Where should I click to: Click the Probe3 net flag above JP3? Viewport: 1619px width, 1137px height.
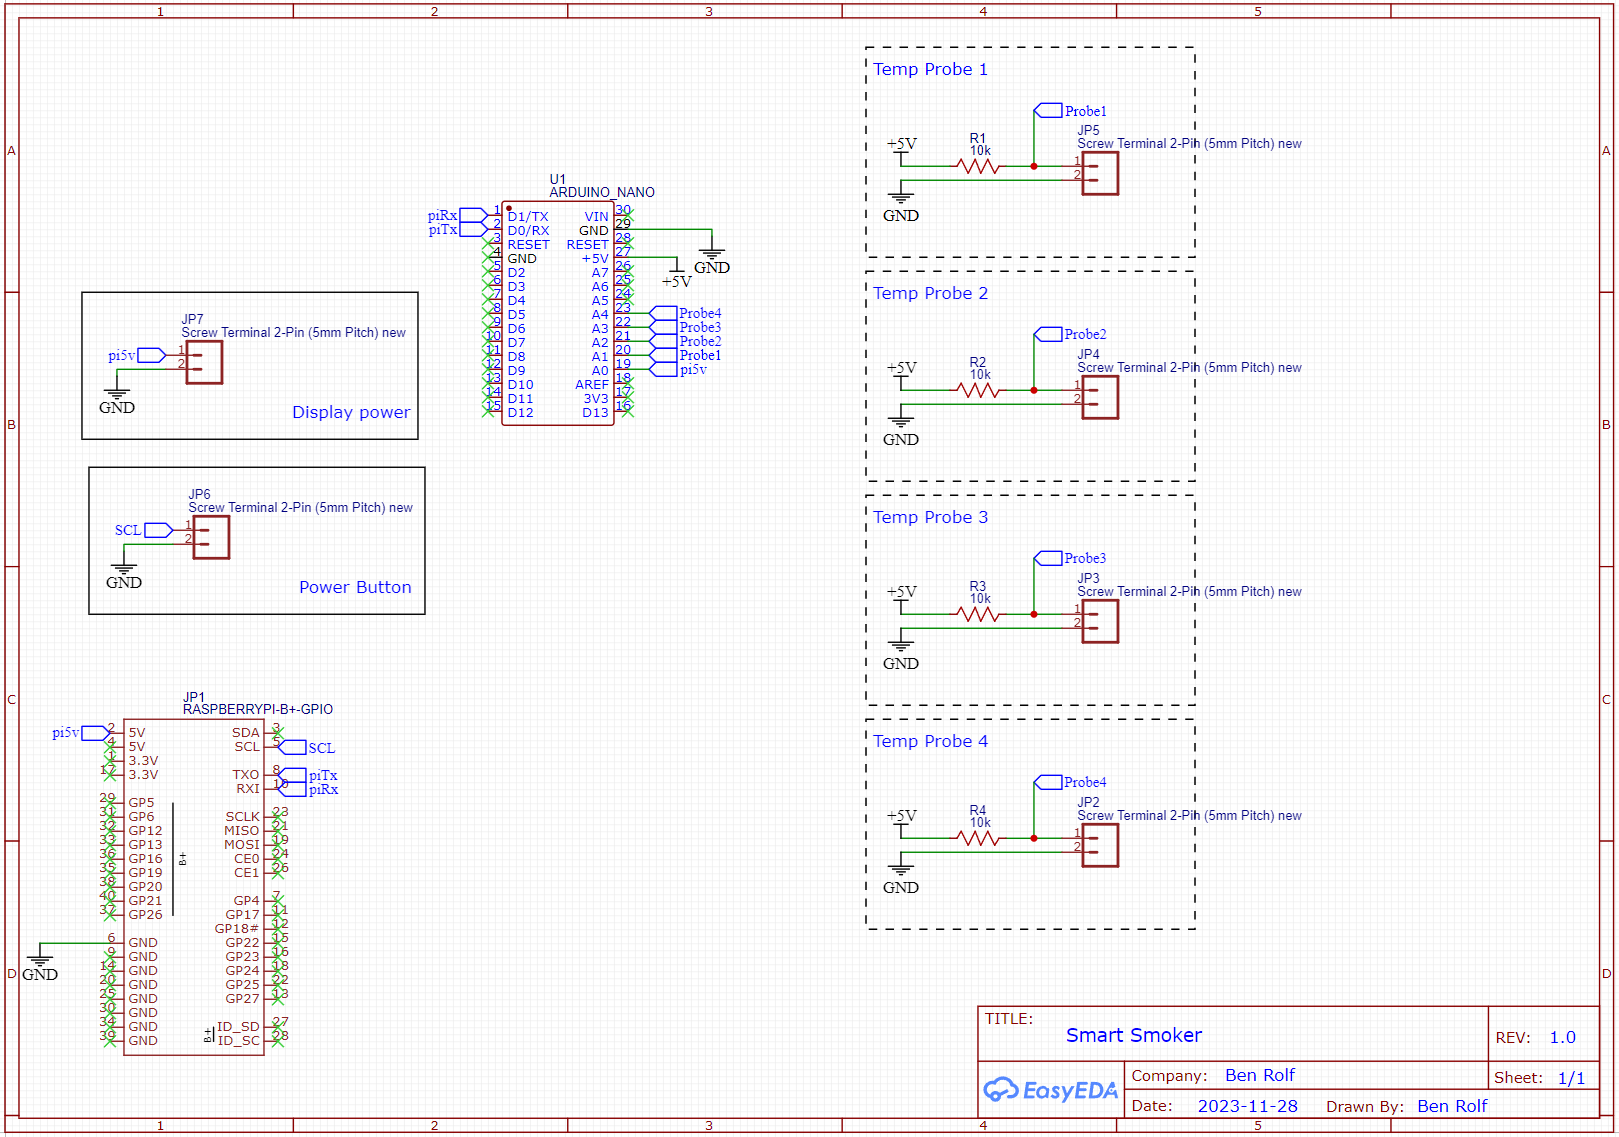[x=1070, y=558]
